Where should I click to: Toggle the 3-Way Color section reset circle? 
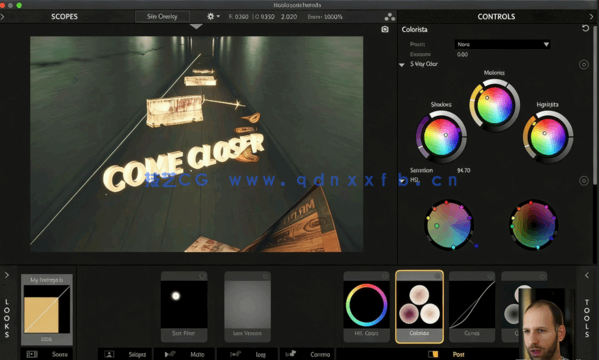tap(583, 65)
